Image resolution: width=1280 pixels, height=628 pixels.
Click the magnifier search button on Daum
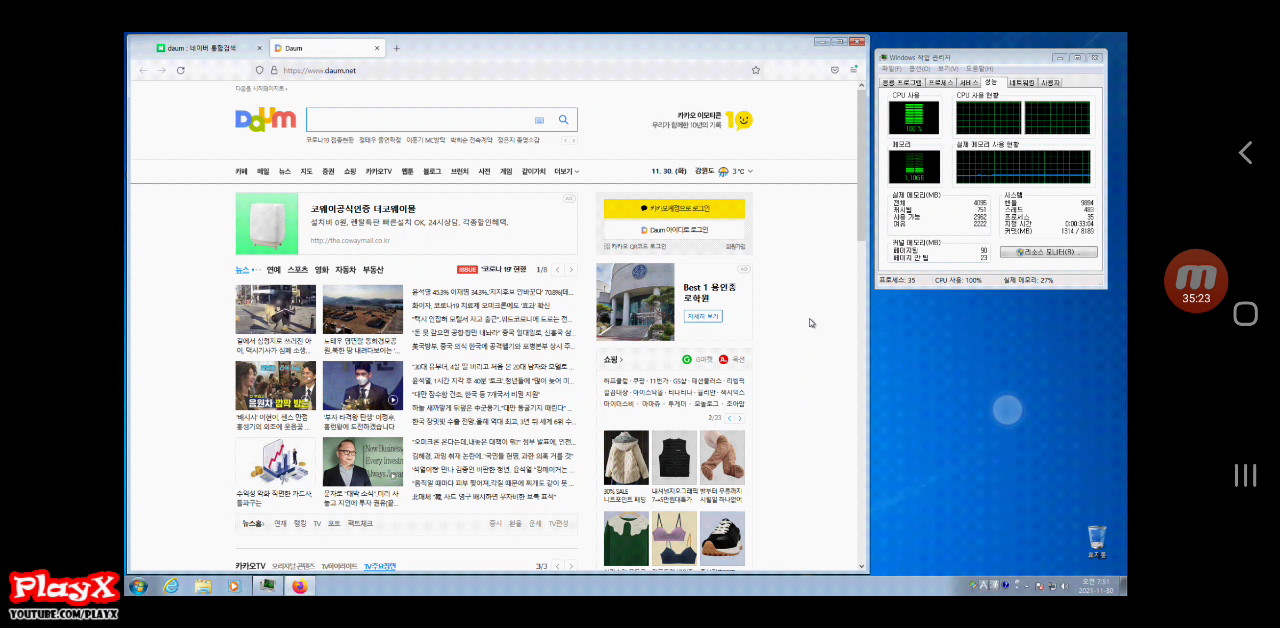pyautogui.click(x=564, y=120)
